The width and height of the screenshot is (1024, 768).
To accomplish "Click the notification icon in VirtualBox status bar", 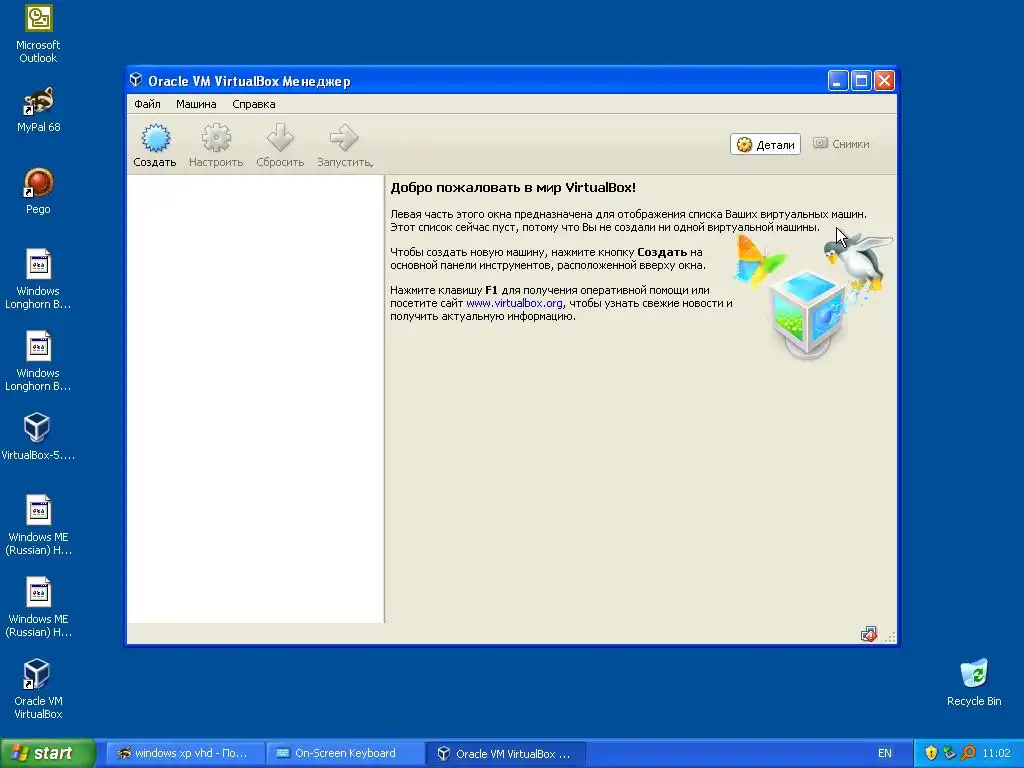I will [x=869, y=634].
